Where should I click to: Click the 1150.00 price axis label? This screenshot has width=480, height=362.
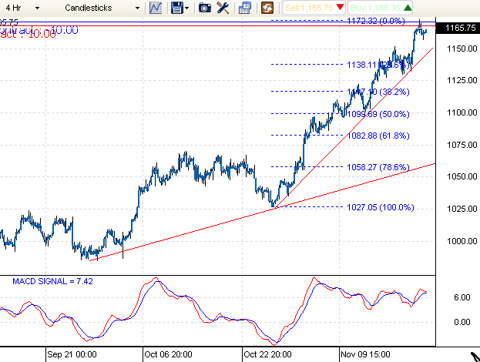462,49
